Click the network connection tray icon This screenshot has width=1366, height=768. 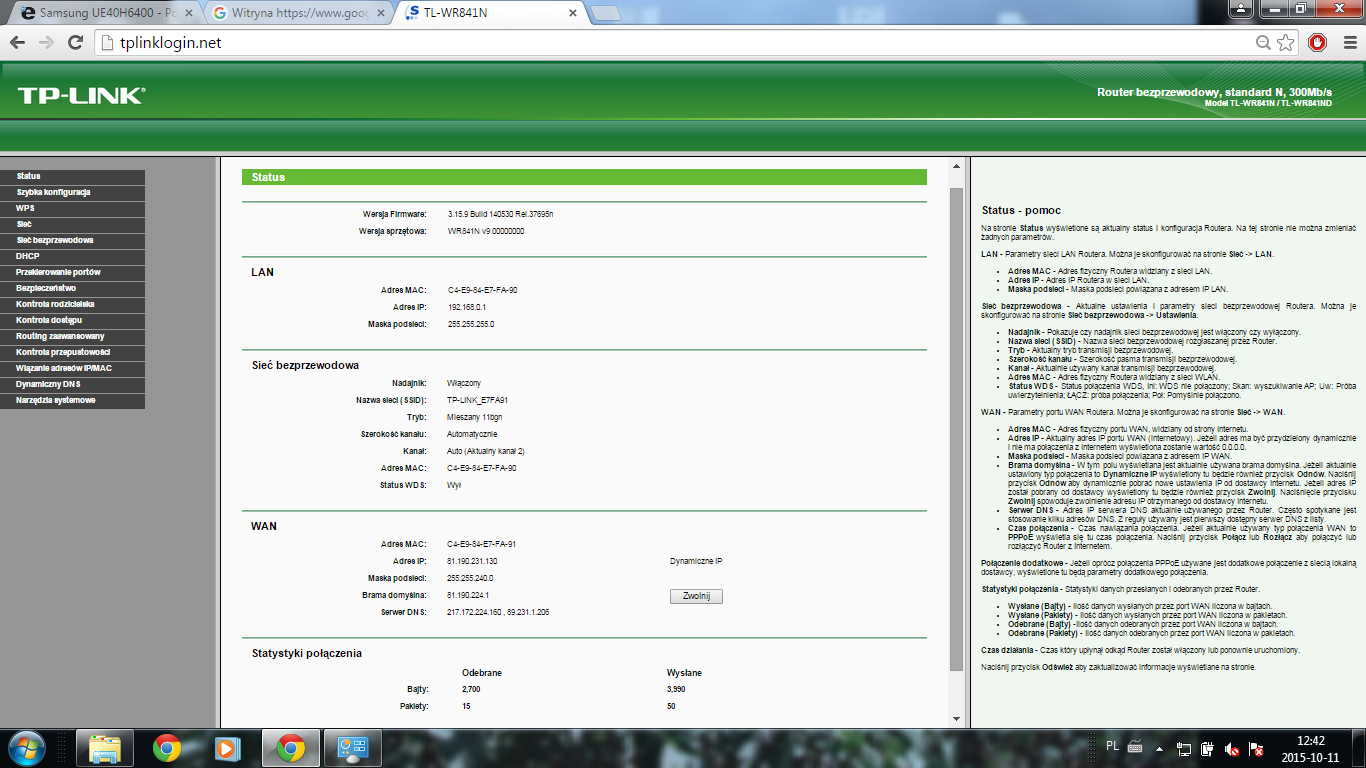pyautogui.click(x=1184, y=748)
